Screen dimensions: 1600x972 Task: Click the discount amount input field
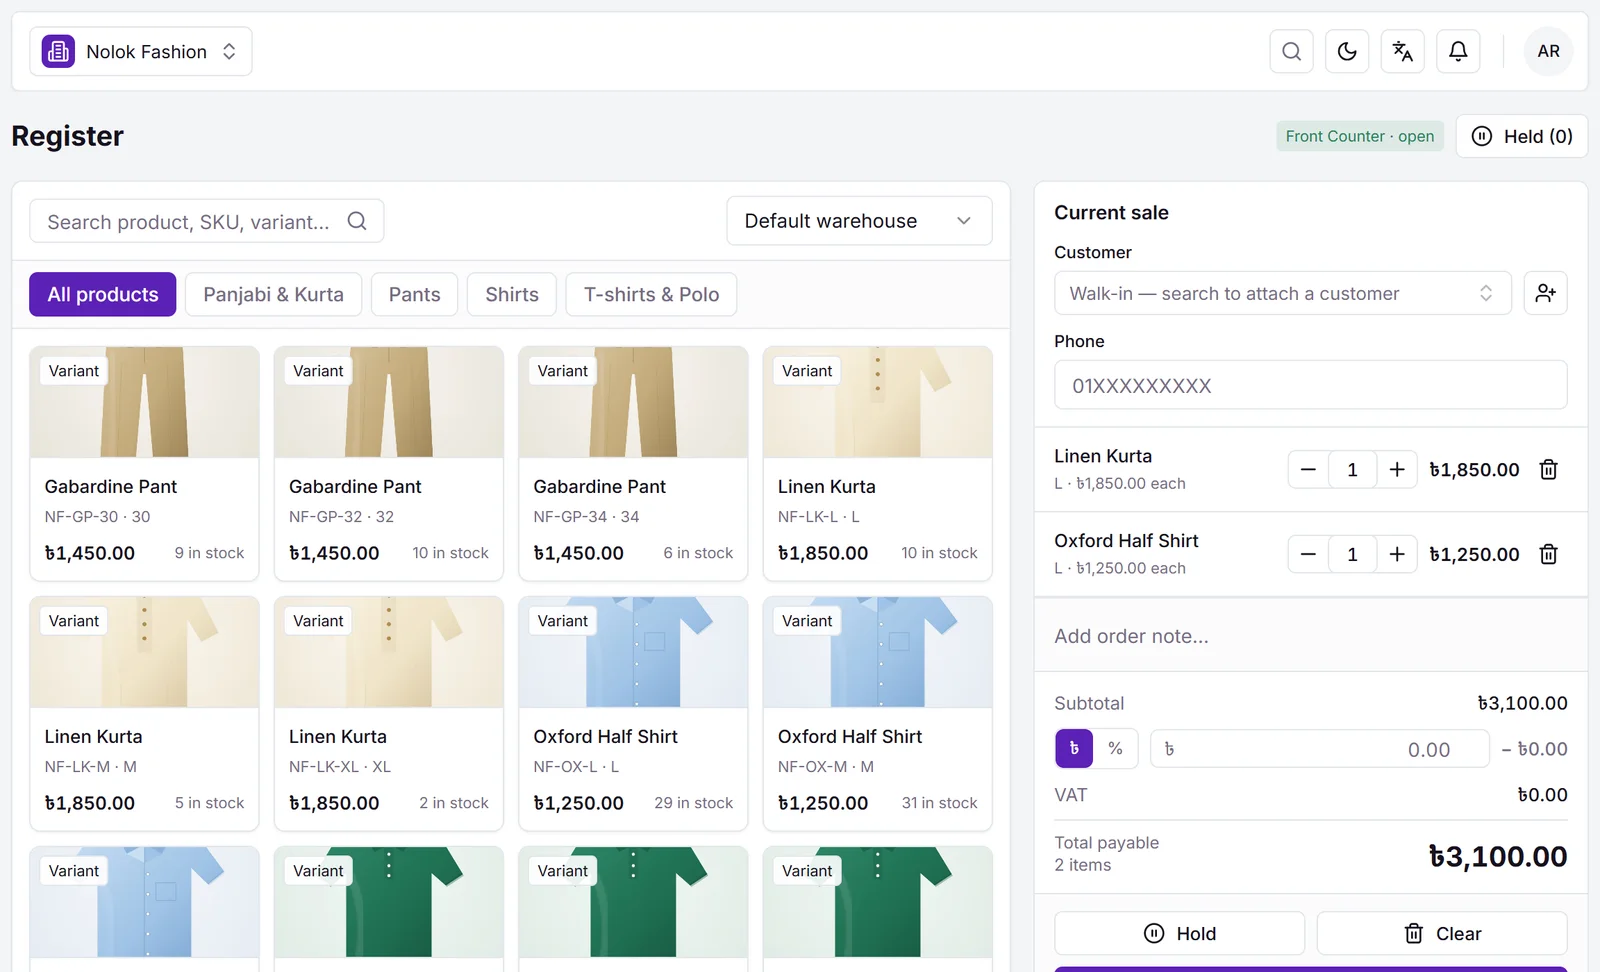pos(1319,749)
